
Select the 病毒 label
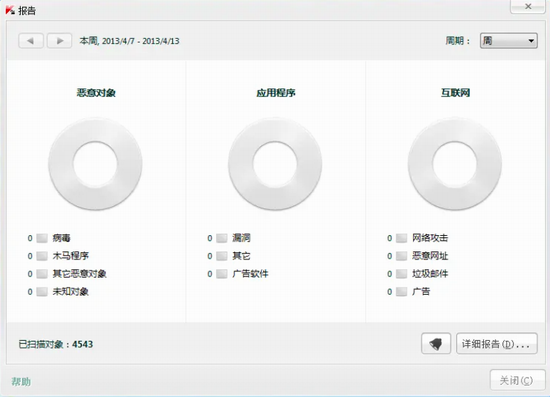coord(61,238)
